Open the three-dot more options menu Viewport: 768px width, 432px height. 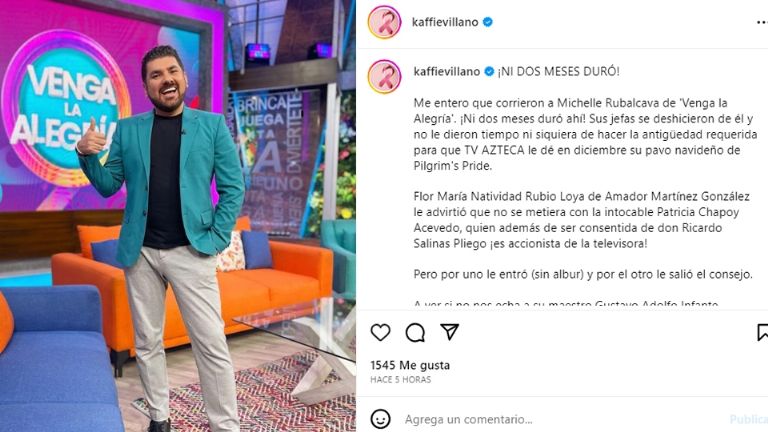tap(762, 22)
